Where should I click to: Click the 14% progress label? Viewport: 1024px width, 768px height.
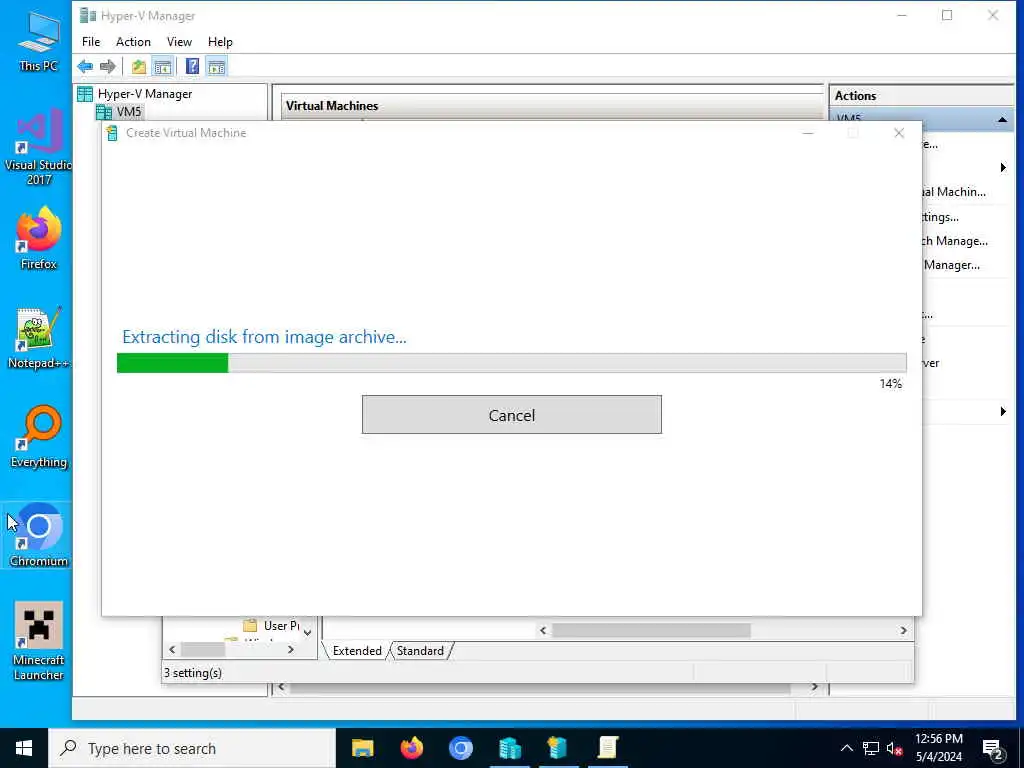pos(890,384)
